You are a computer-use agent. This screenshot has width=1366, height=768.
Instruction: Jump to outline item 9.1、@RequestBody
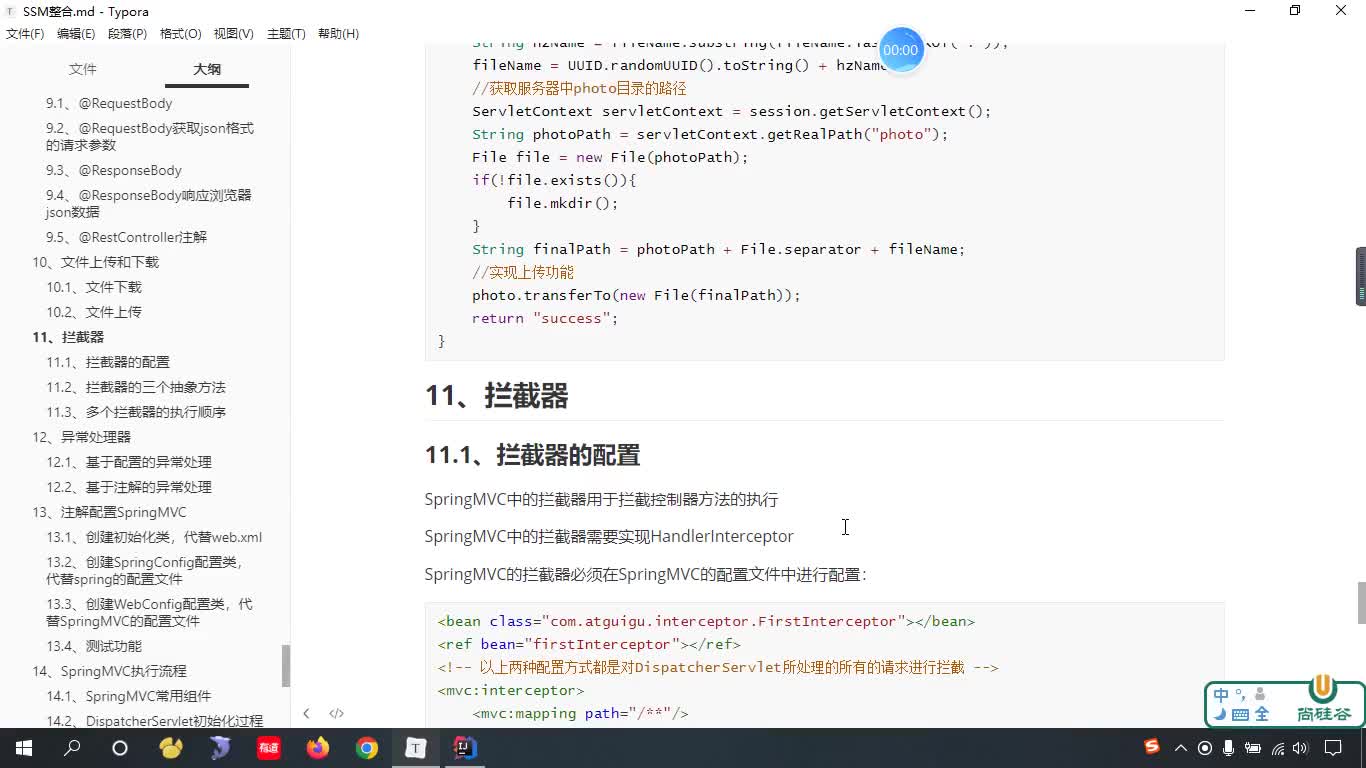[x=109, y=103]
